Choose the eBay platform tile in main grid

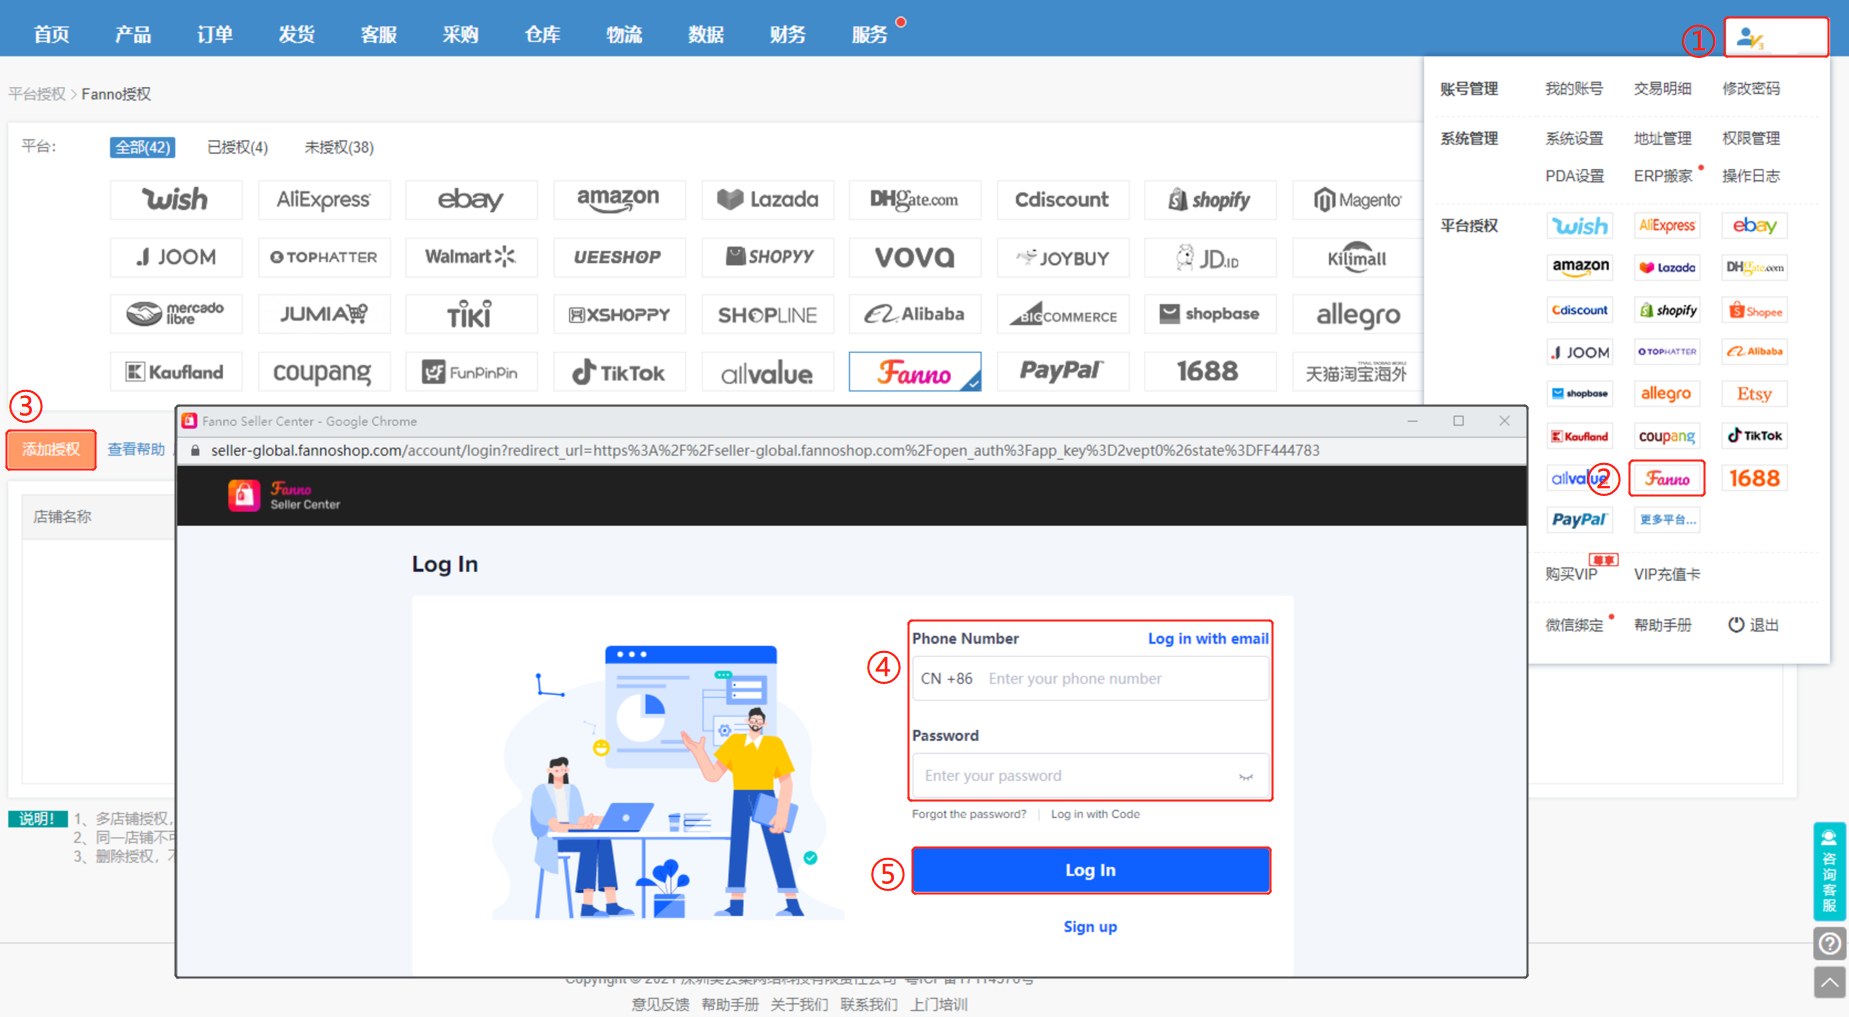471,200
